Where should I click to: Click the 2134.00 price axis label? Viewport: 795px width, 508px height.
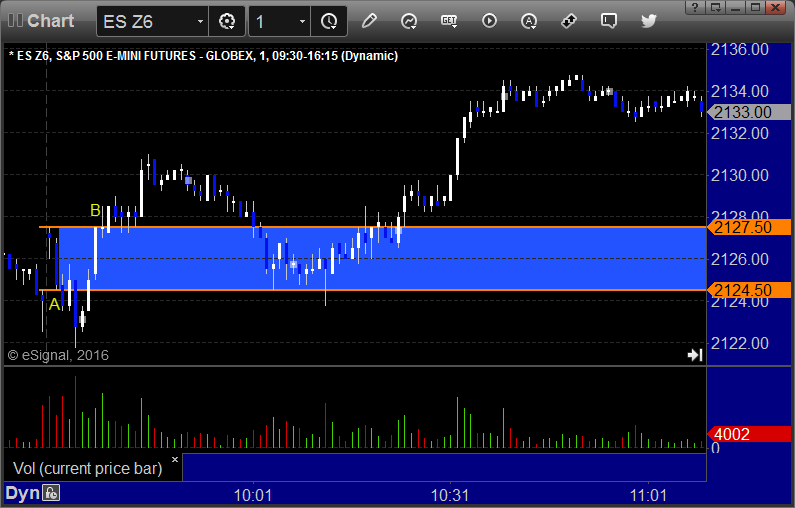[x=740, y=91]
